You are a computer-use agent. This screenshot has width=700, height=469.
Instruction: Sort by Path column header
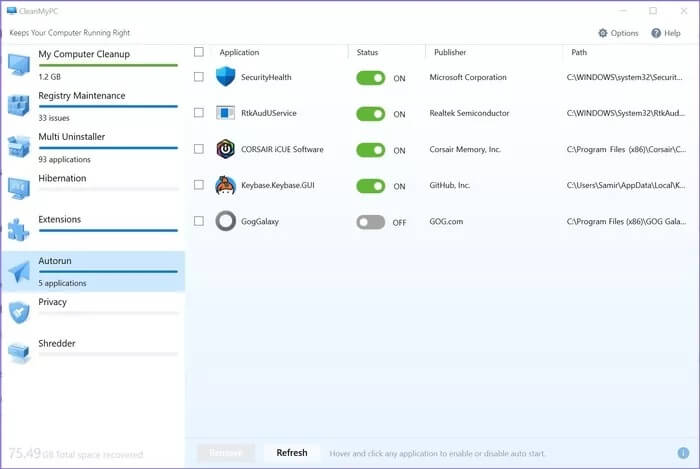coord(579,52)
